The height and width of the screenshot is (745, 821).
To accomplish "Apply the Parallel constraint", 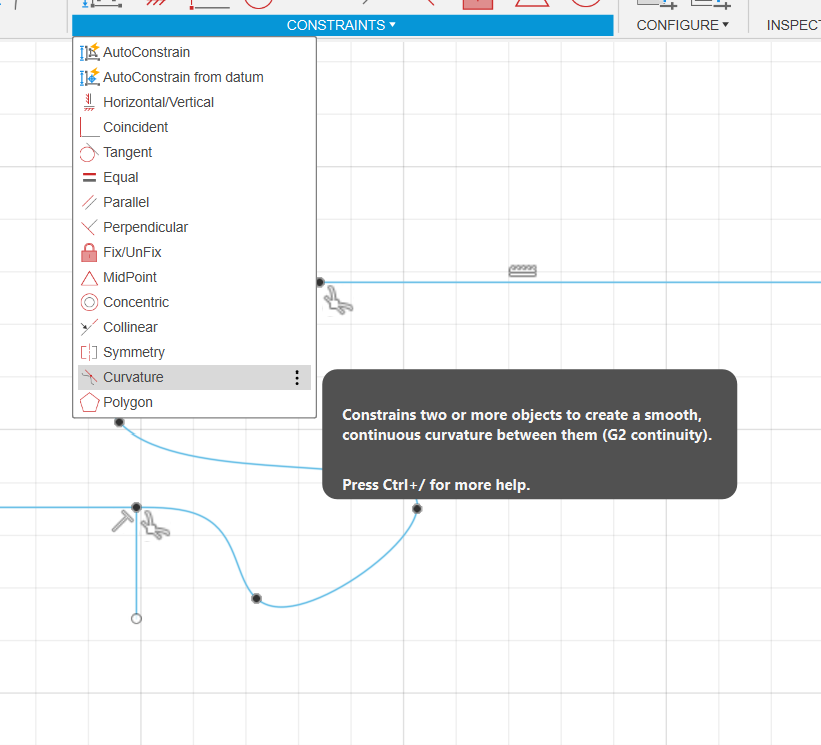I will [x=126, y=202].
